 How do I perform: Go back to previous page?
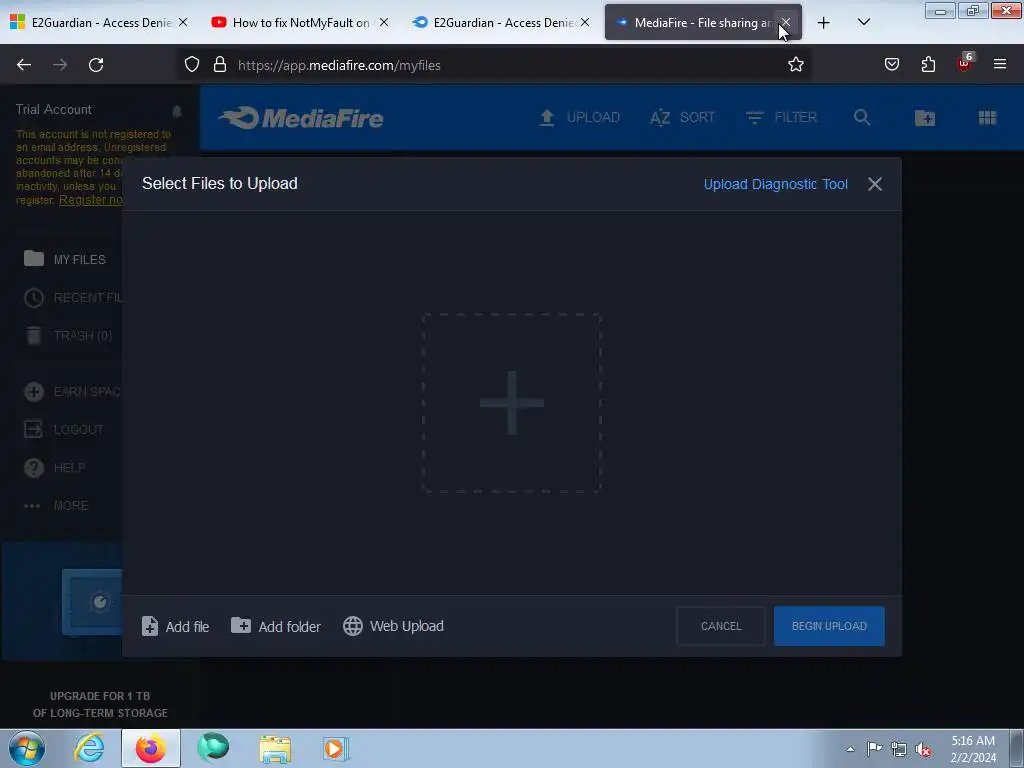click(24, 65)
